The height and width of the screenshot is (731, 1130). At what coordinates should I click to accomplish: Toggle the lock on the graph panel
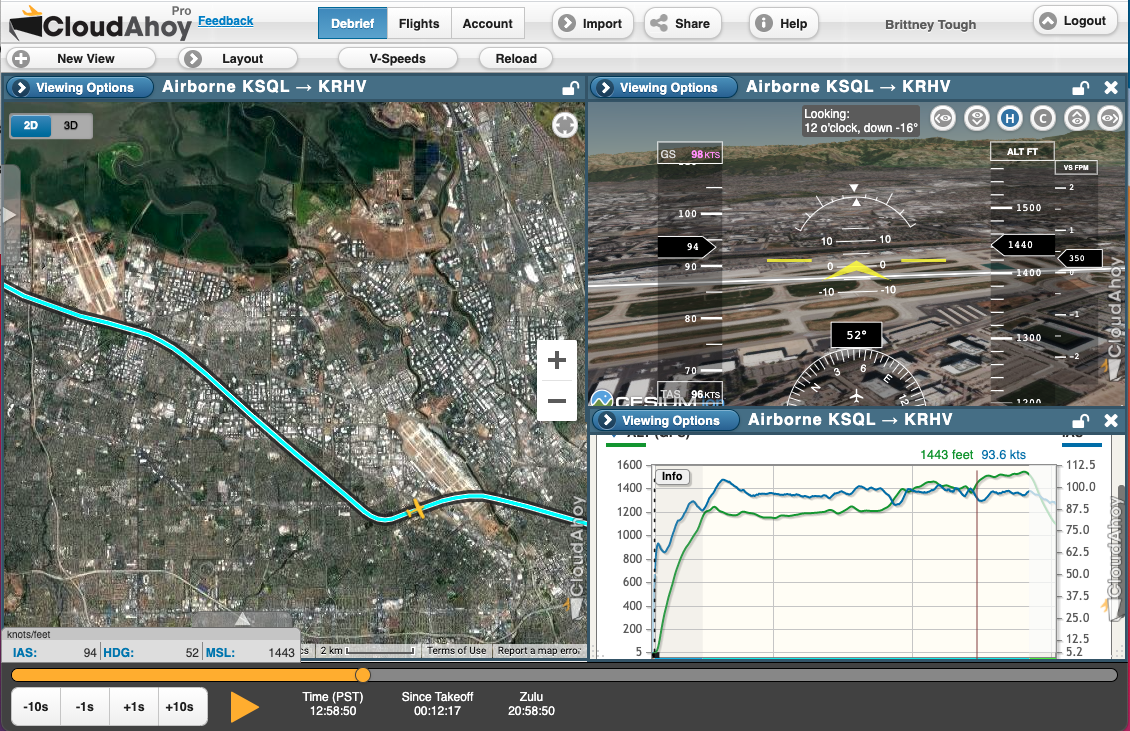pyautogui.click(x=1080, y=421)
